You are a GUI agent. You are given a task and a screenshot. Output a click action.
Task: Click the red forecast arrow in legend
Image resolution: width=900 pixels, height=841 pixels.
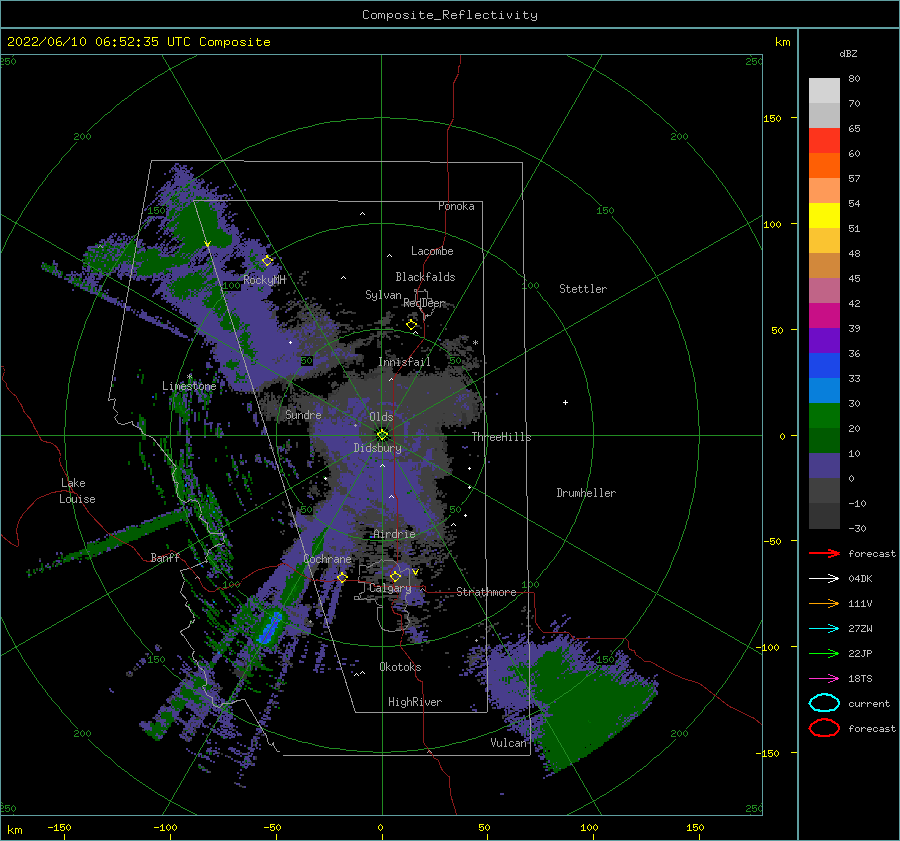[x=824, y=553]
